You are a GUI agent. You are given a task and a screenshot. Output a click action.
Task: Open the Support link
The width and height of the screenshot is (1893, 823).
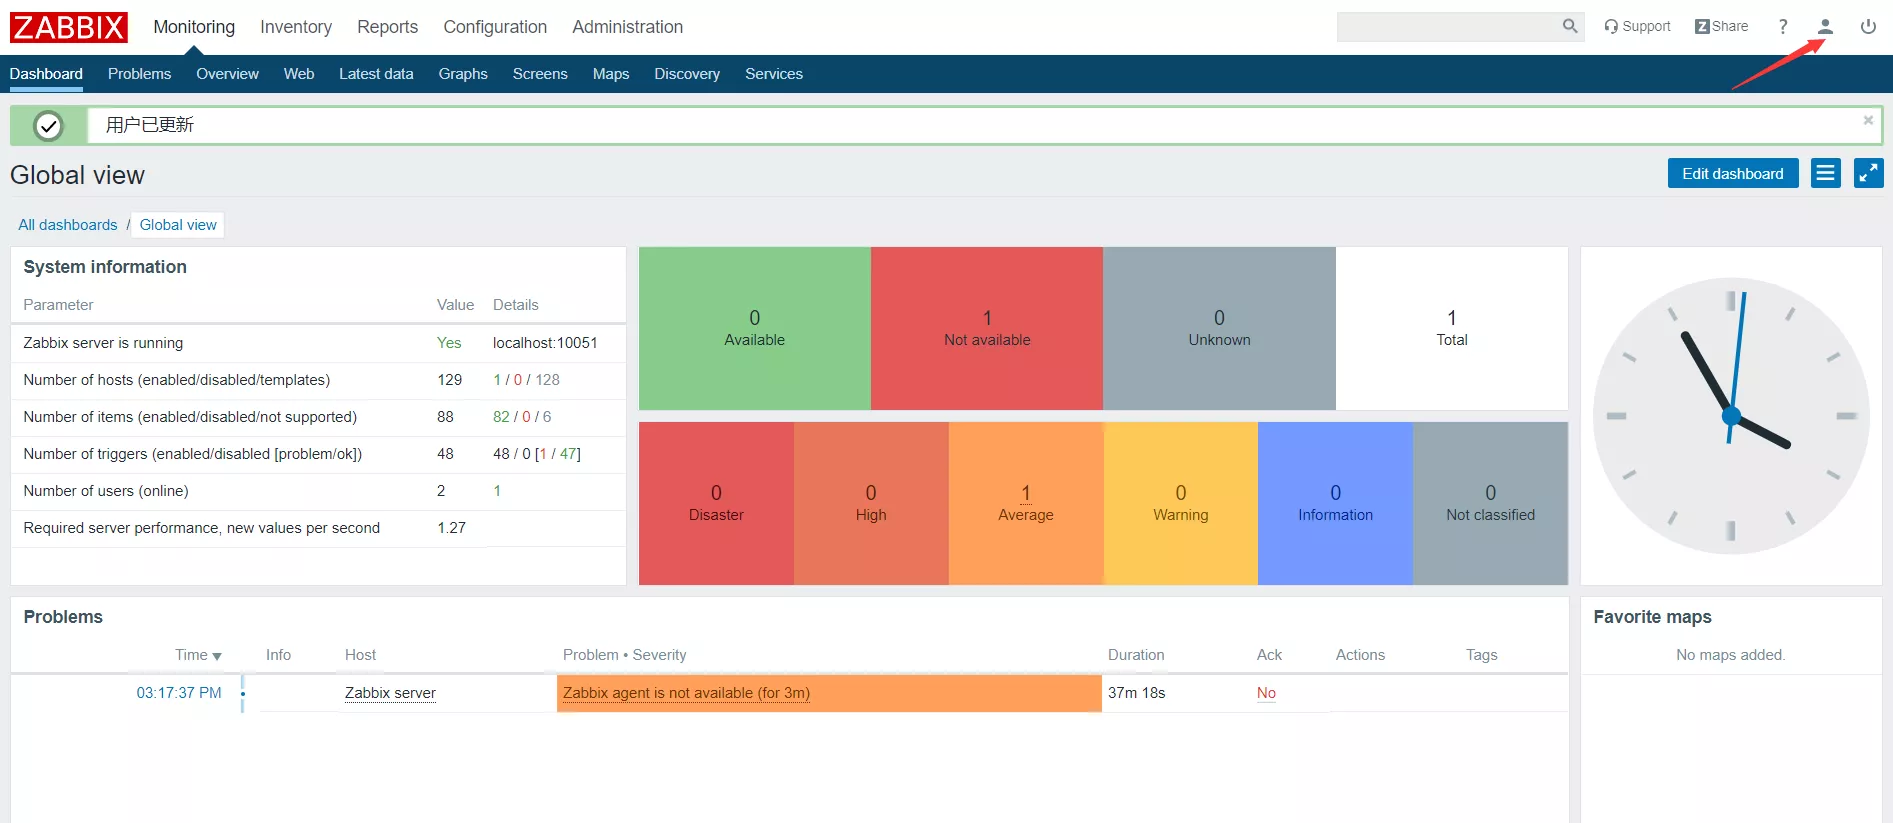1637,27
